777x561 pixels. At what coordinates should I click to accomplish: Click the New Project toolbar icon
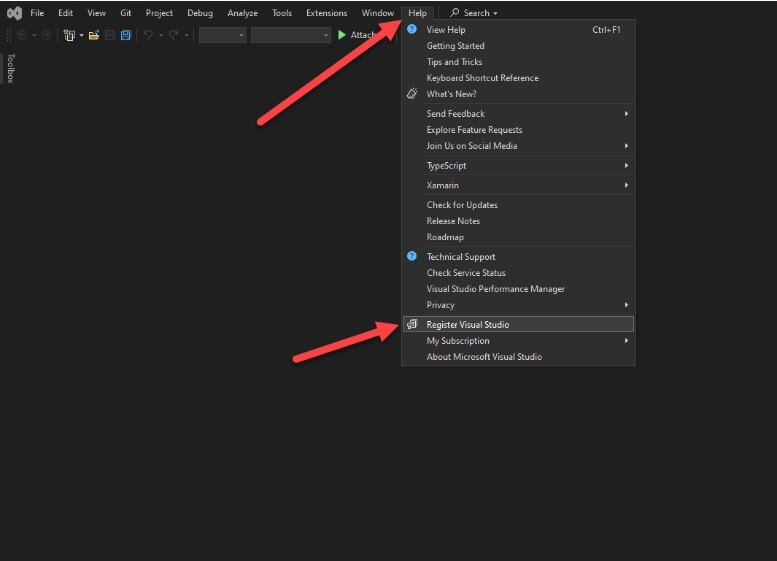(x=69, y=35)
